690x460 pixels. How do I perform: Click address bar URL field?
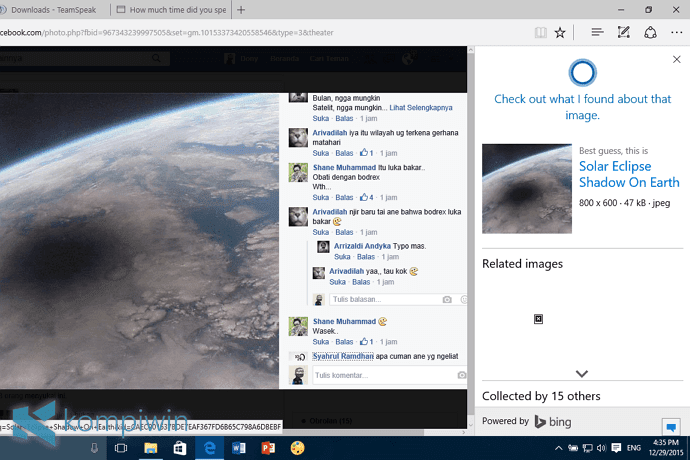pyautogui.click(x=264, y=33)
